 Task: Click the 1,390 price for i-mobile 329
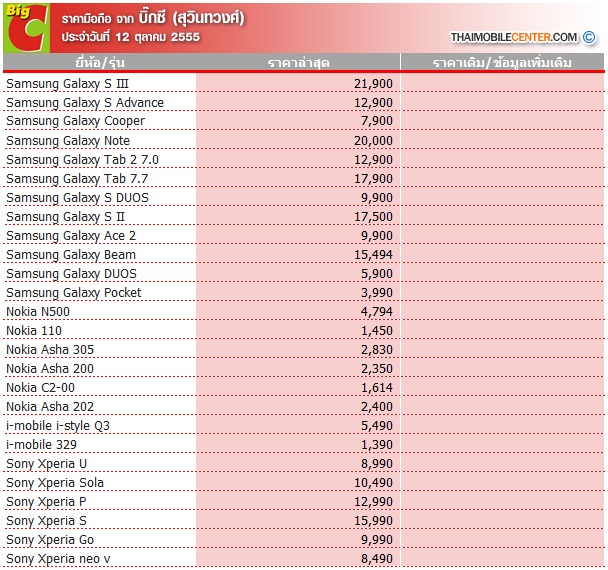tap(377, 445)
